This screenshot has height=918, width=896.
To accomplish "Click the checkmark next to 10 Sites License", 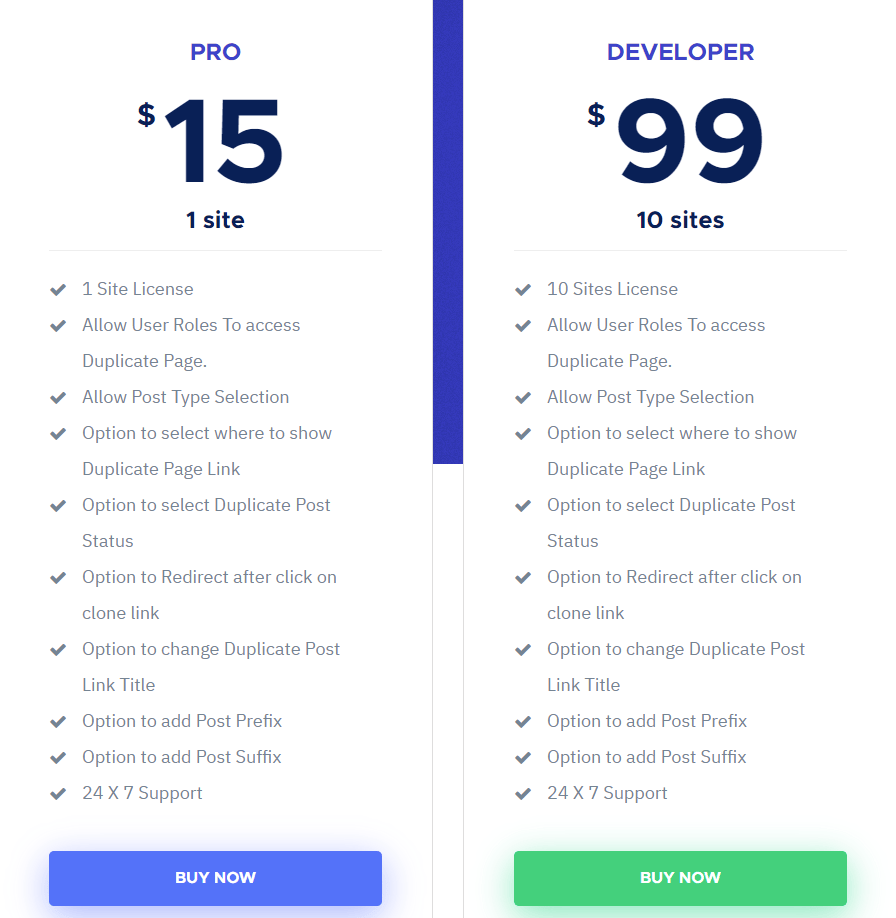I will tap(523, 289).
